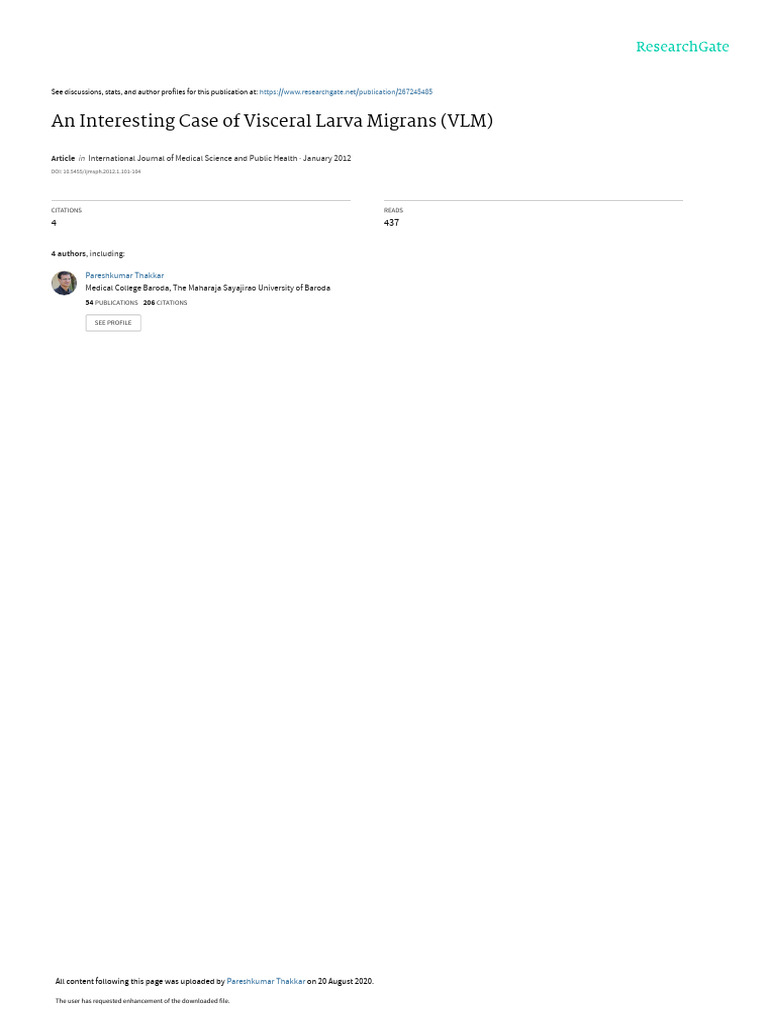Viewport: 768px width, 1024px height.
Task: Open the researchgate.net publication URL link
Action: pos(345,92)
